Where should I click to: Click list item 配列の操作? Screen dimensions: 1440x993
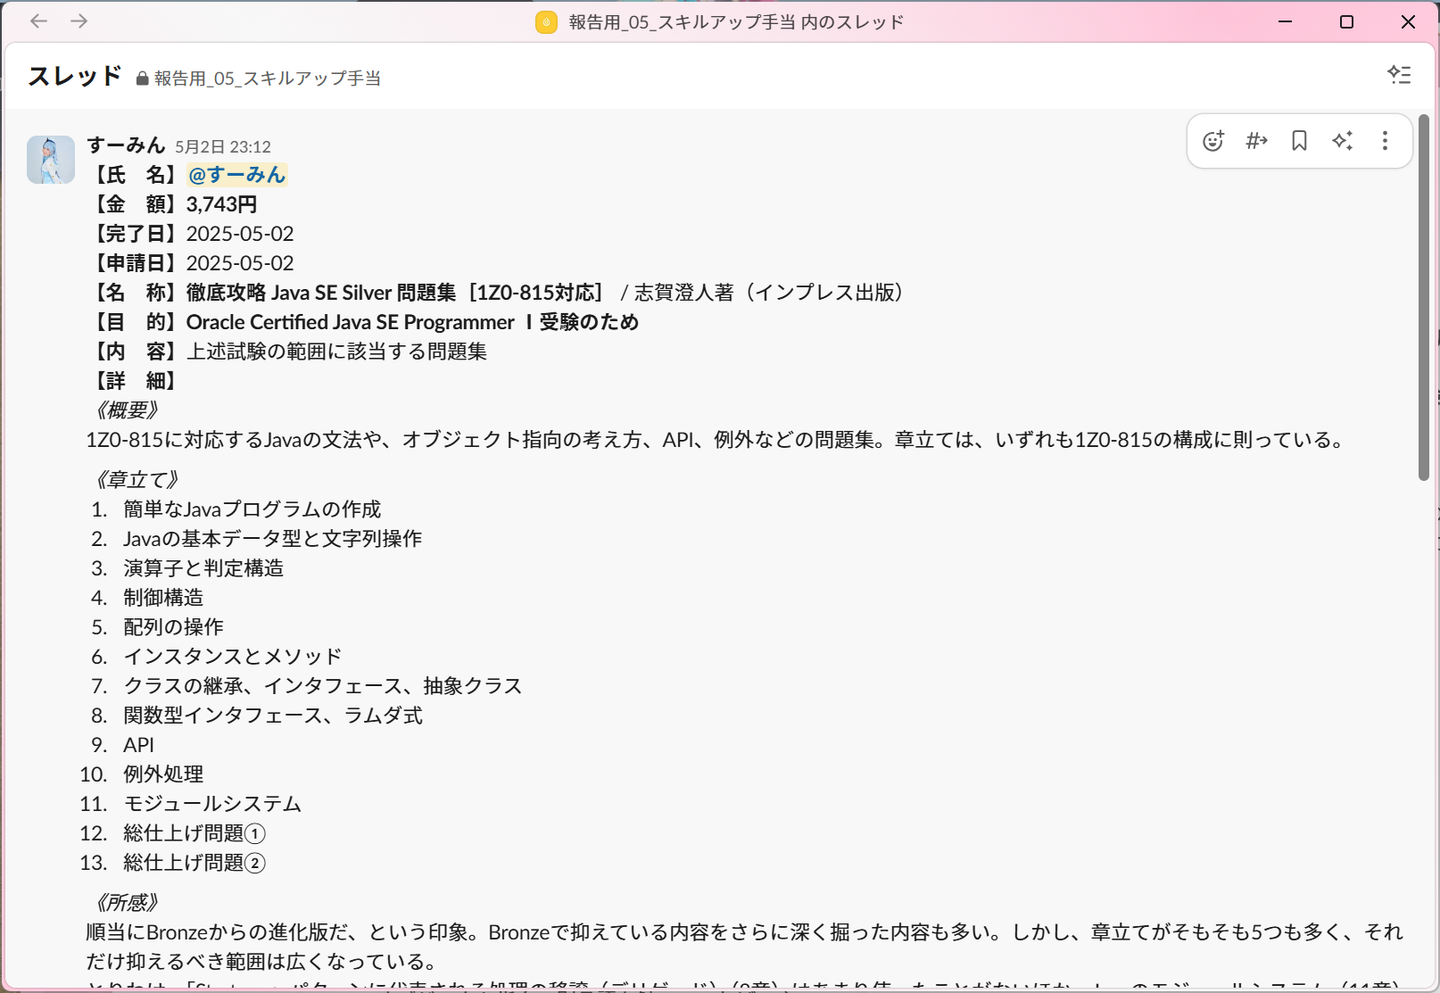tap(173, 627)
